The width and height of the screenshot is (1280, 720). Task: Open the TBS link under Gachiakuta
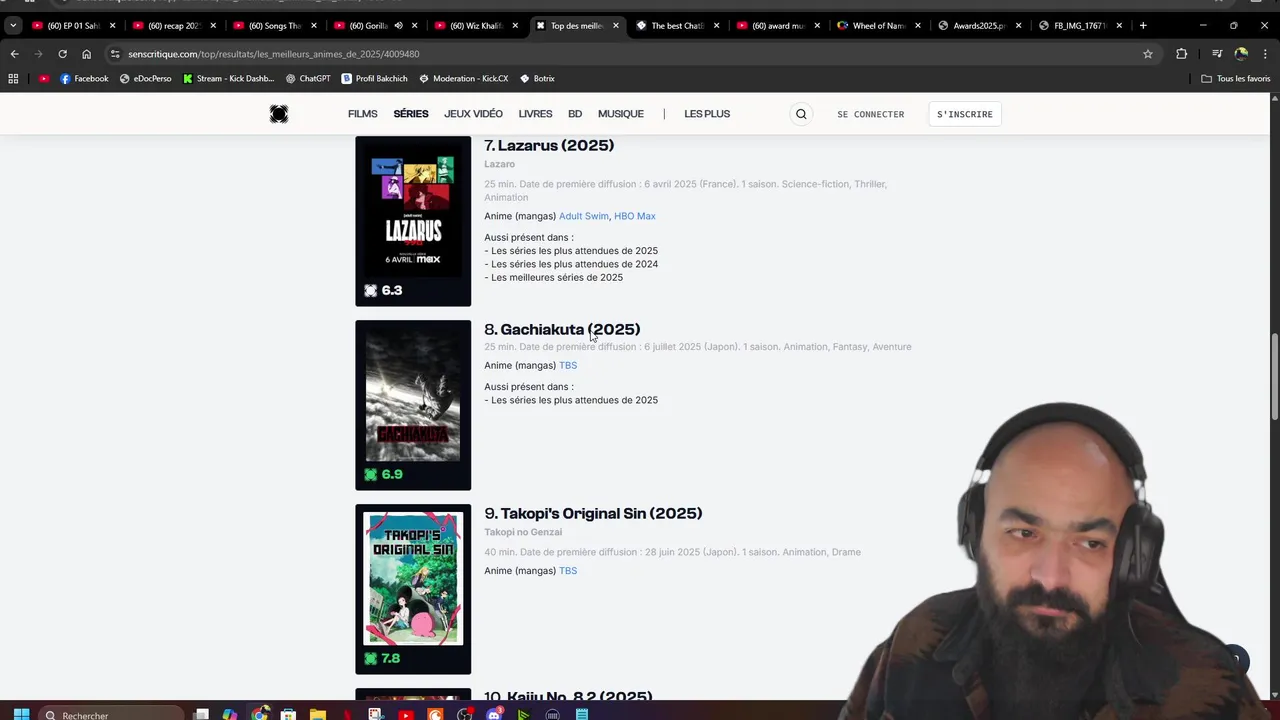(x=568, y=365)
